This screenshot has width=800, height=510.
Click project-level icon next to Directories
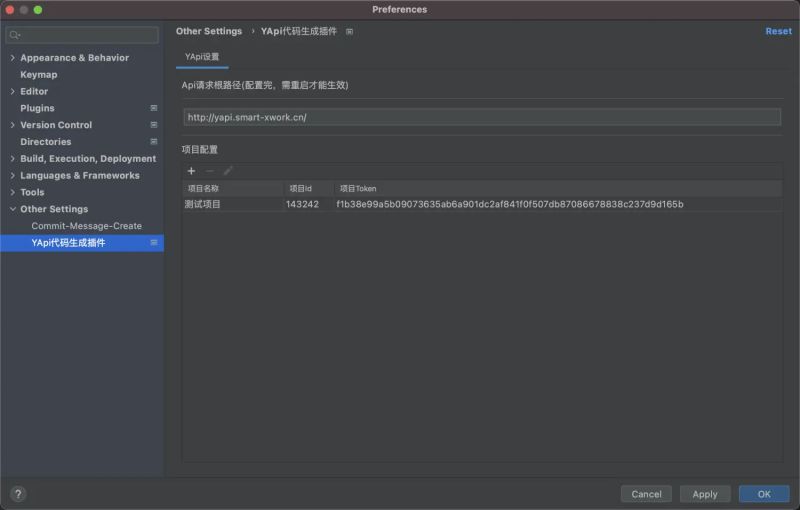[154, 142]
